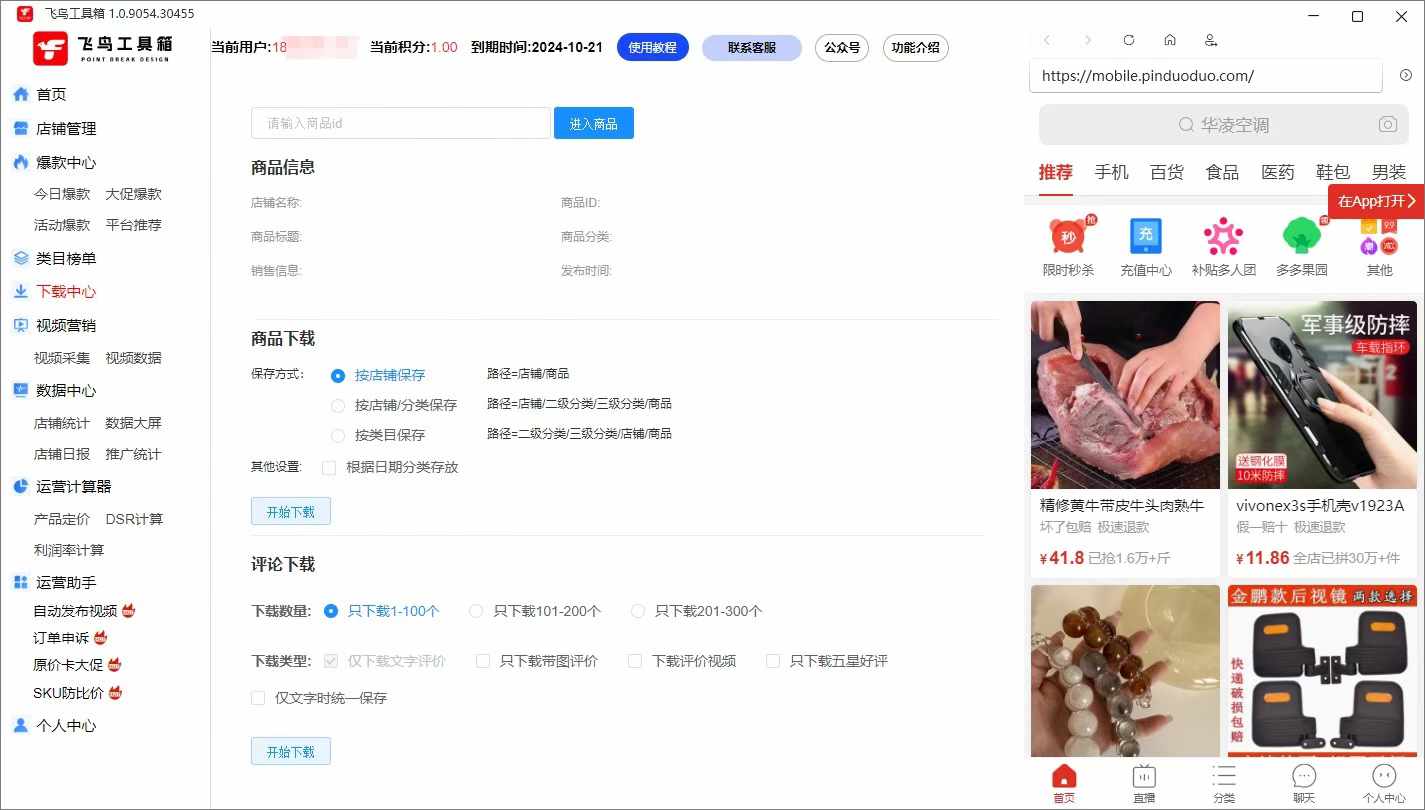Expand the 数据中心 sidebar section
The width and height of the screenshot is (1425, 810).
click(x=66, y=390)
